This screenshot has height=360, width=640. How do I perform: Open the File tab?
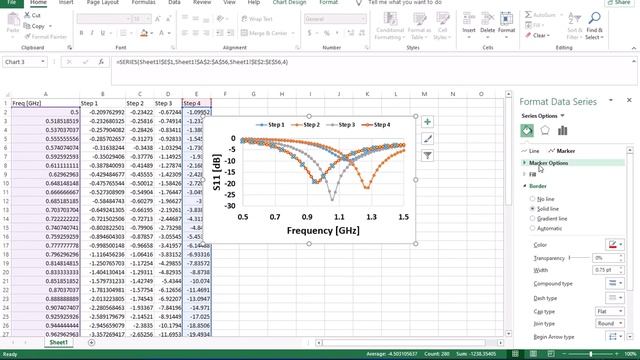click(x=11, y=2)
